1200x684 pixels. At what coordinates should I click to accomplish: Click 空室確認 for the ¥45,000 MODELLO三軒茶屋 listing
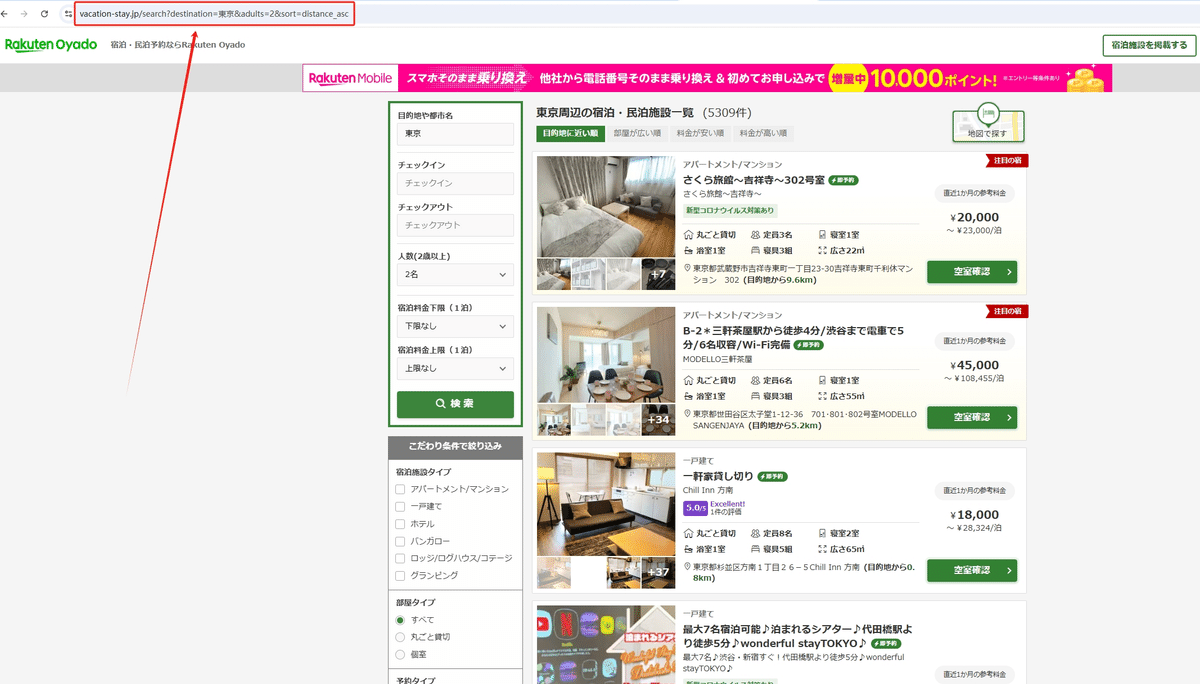(x=972, y=417)
